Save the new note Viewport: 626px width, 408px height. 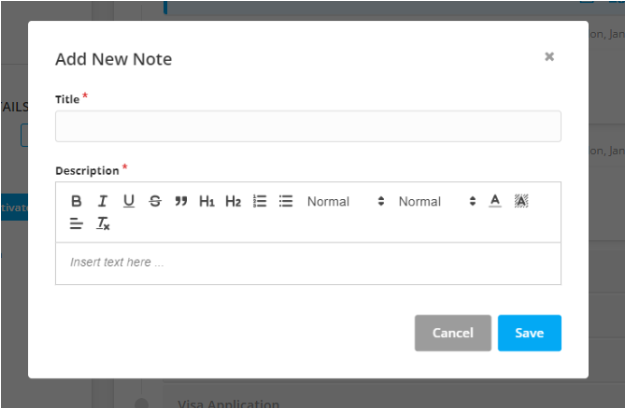click(x=529, y=333)
